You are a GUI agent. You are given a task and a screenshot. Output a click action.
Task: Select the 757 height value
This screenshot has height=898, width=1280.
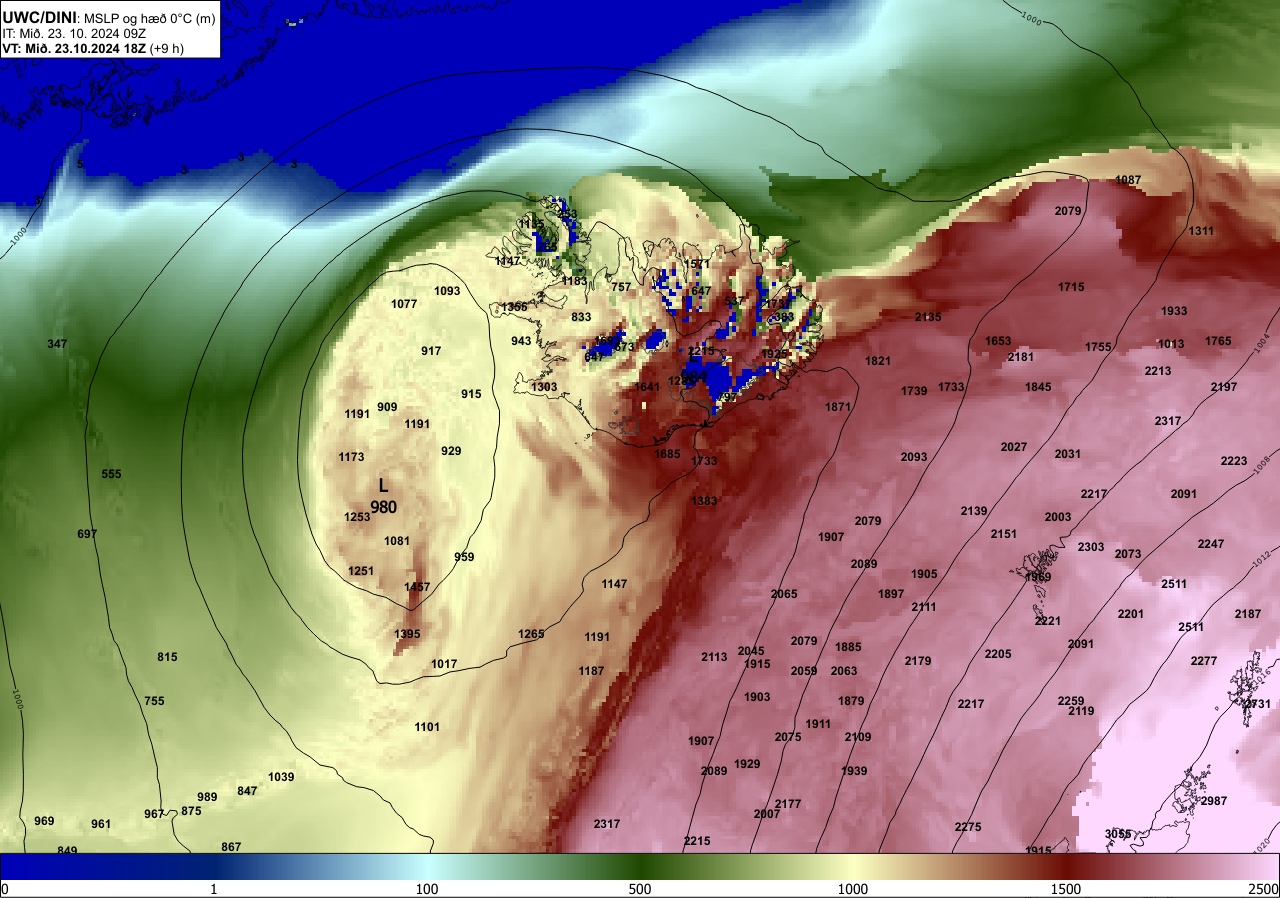click(621, 287)
